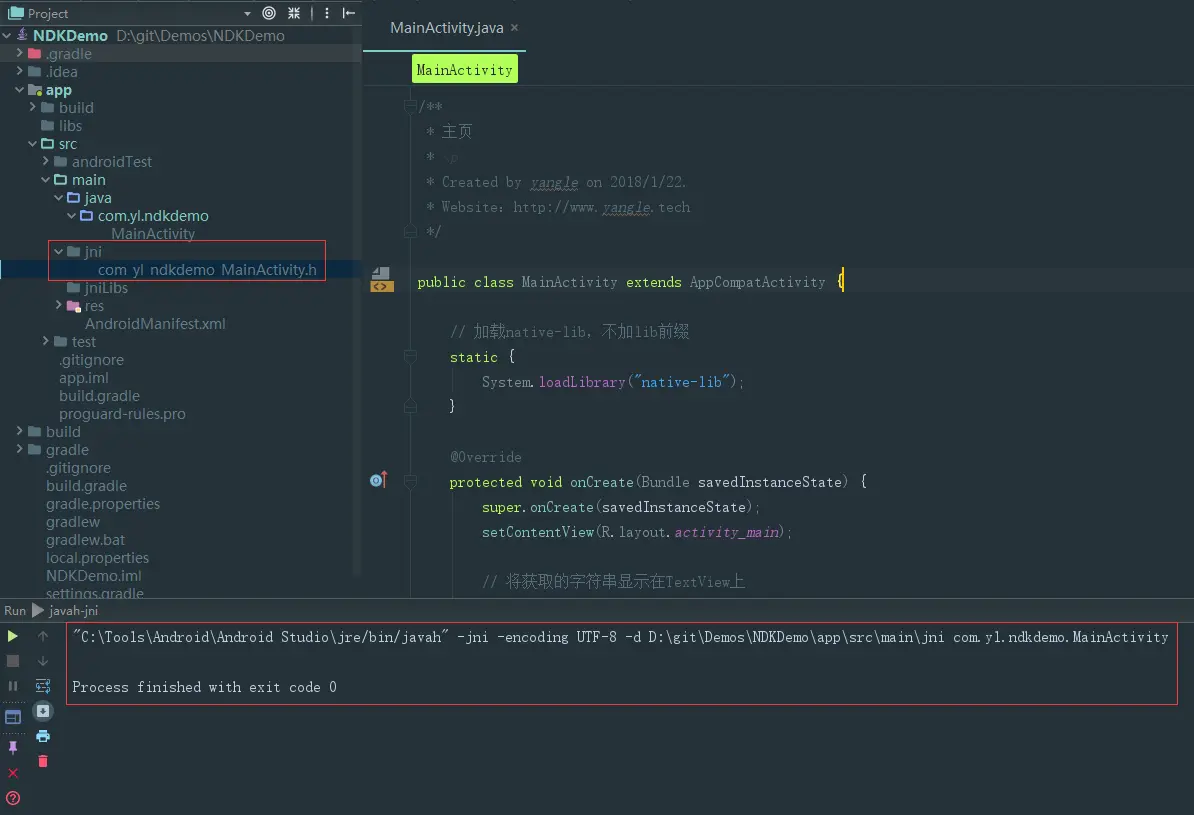Screen dimensions: 1194x815
Task: Select gradle.properties file
Action: [103, 503]
